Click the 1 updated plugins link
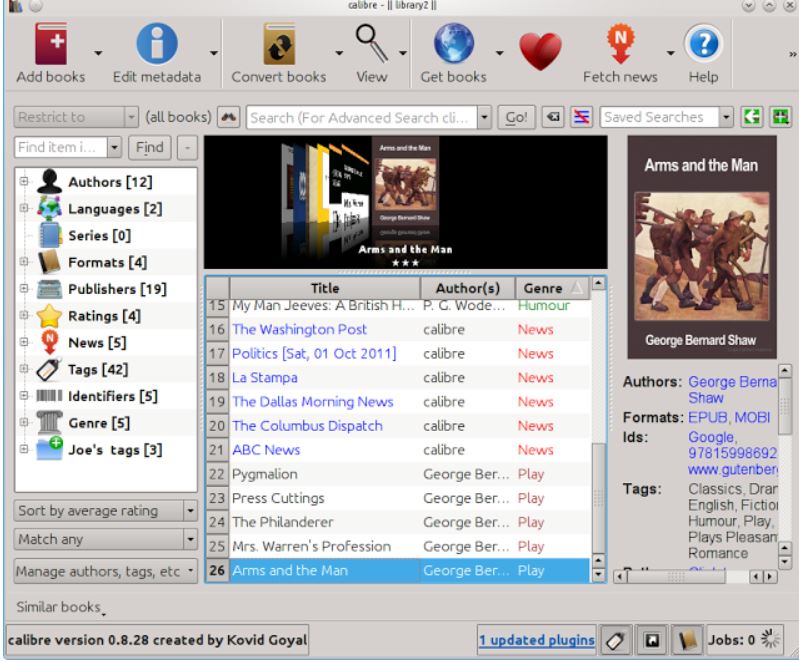The image size is (799, 662). pos(537,640)
